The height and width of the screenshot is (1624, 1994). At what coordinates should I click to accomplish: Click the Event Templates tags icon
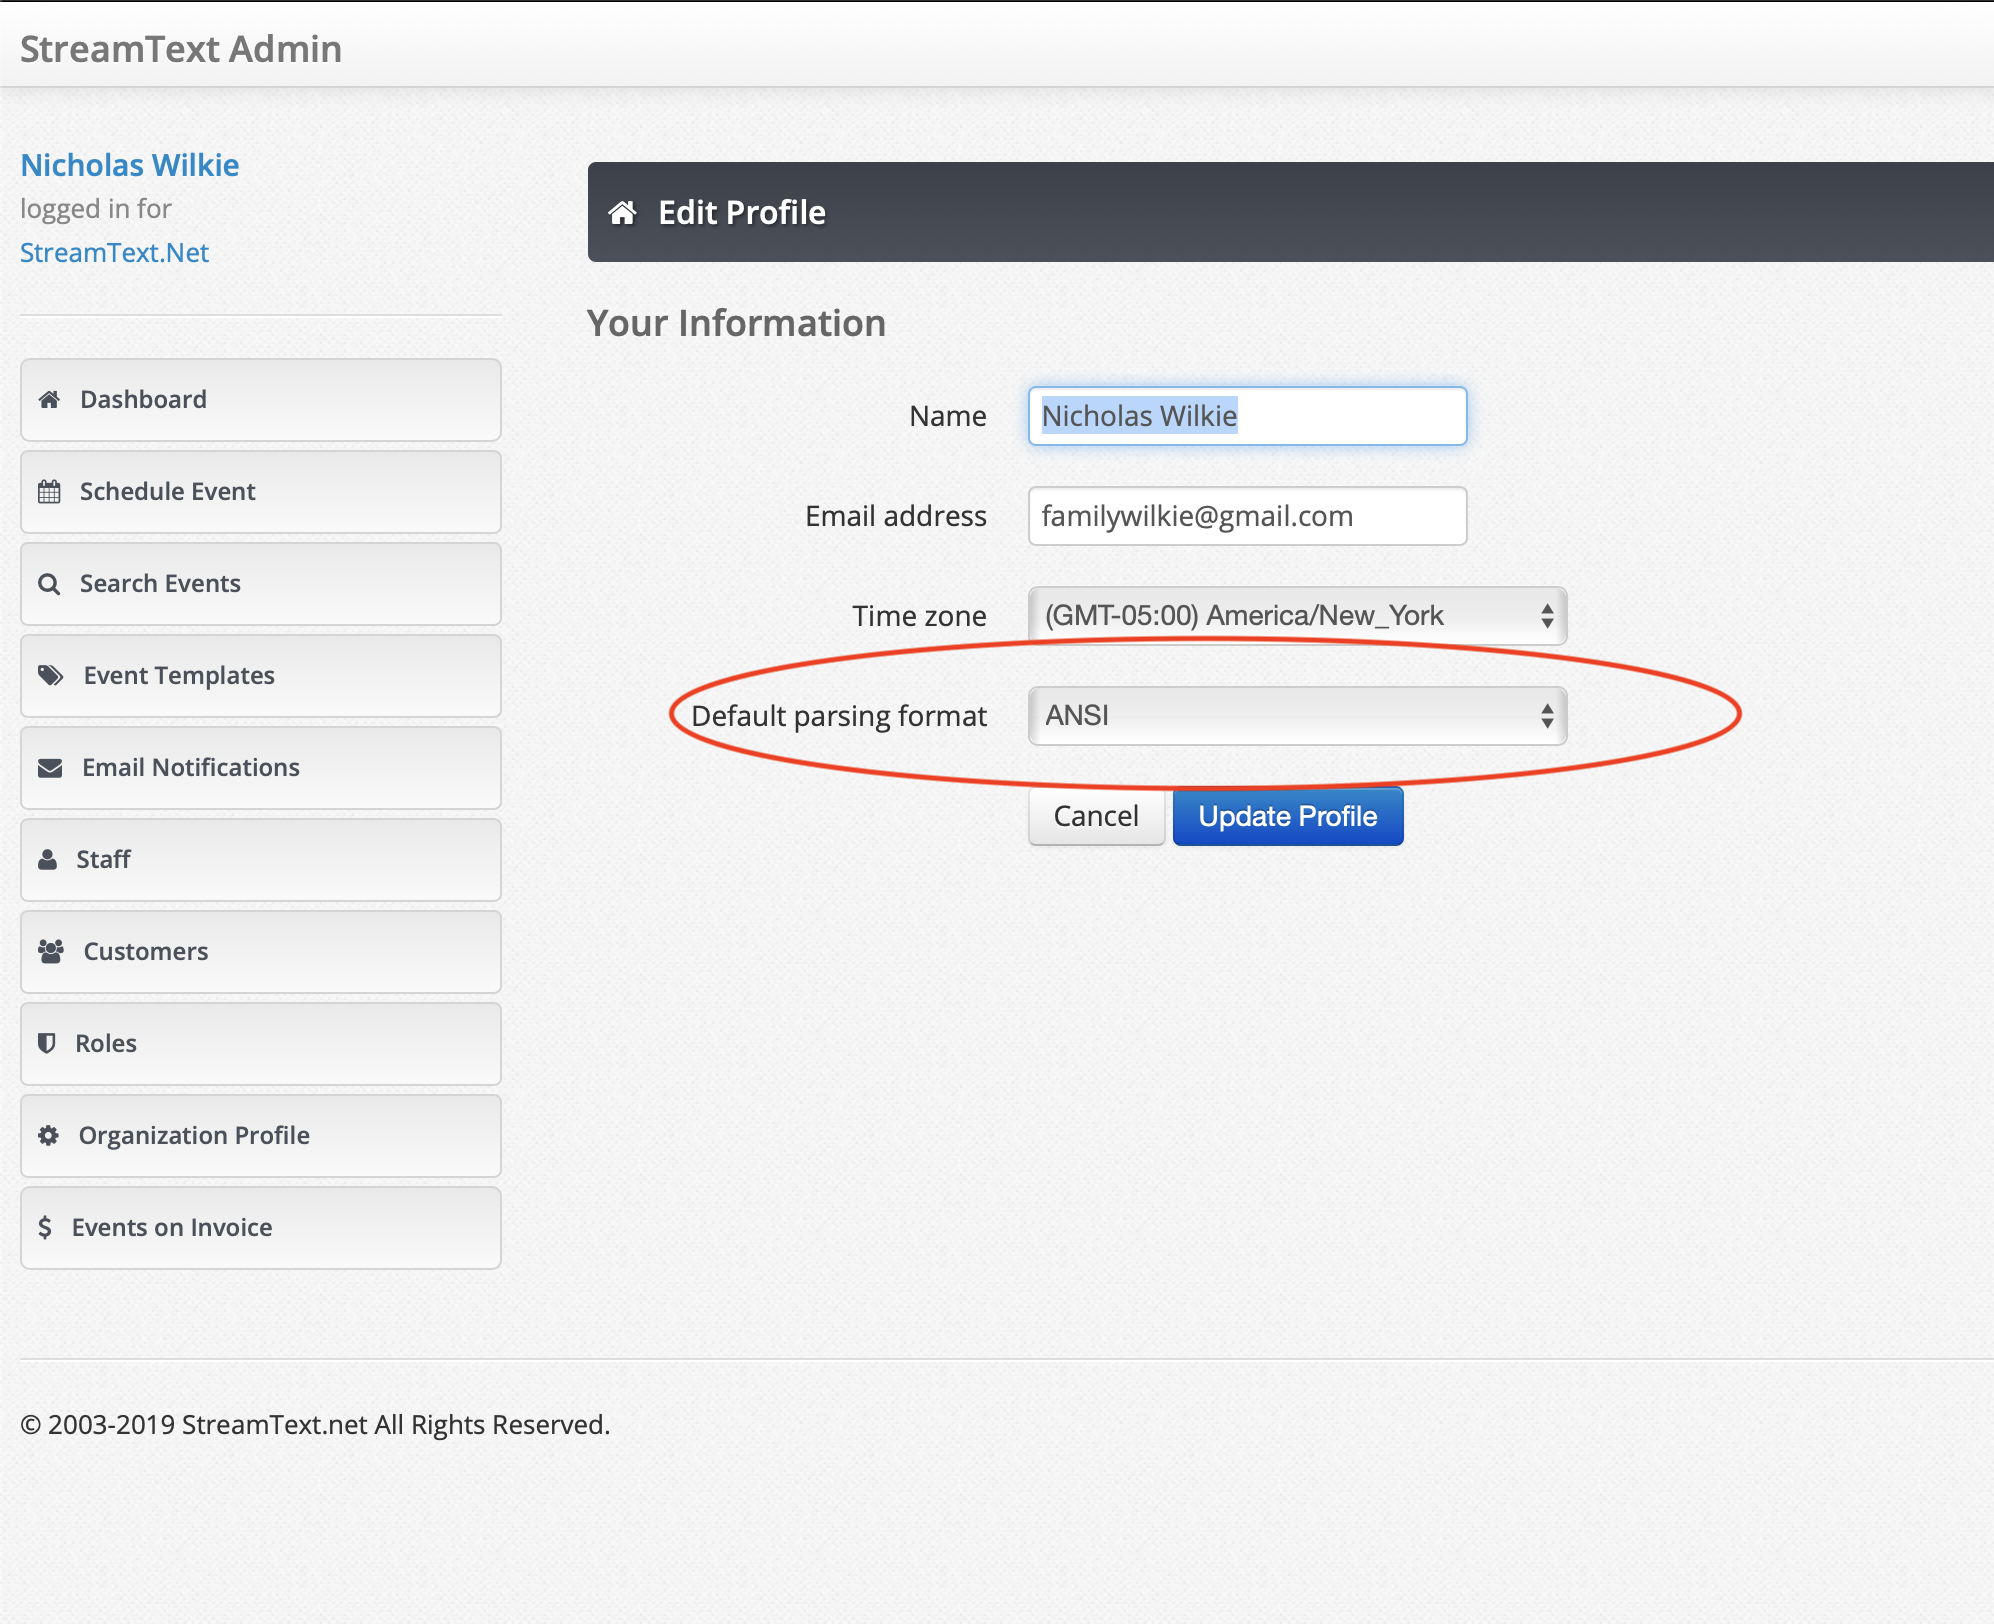(x=51, y=676)
